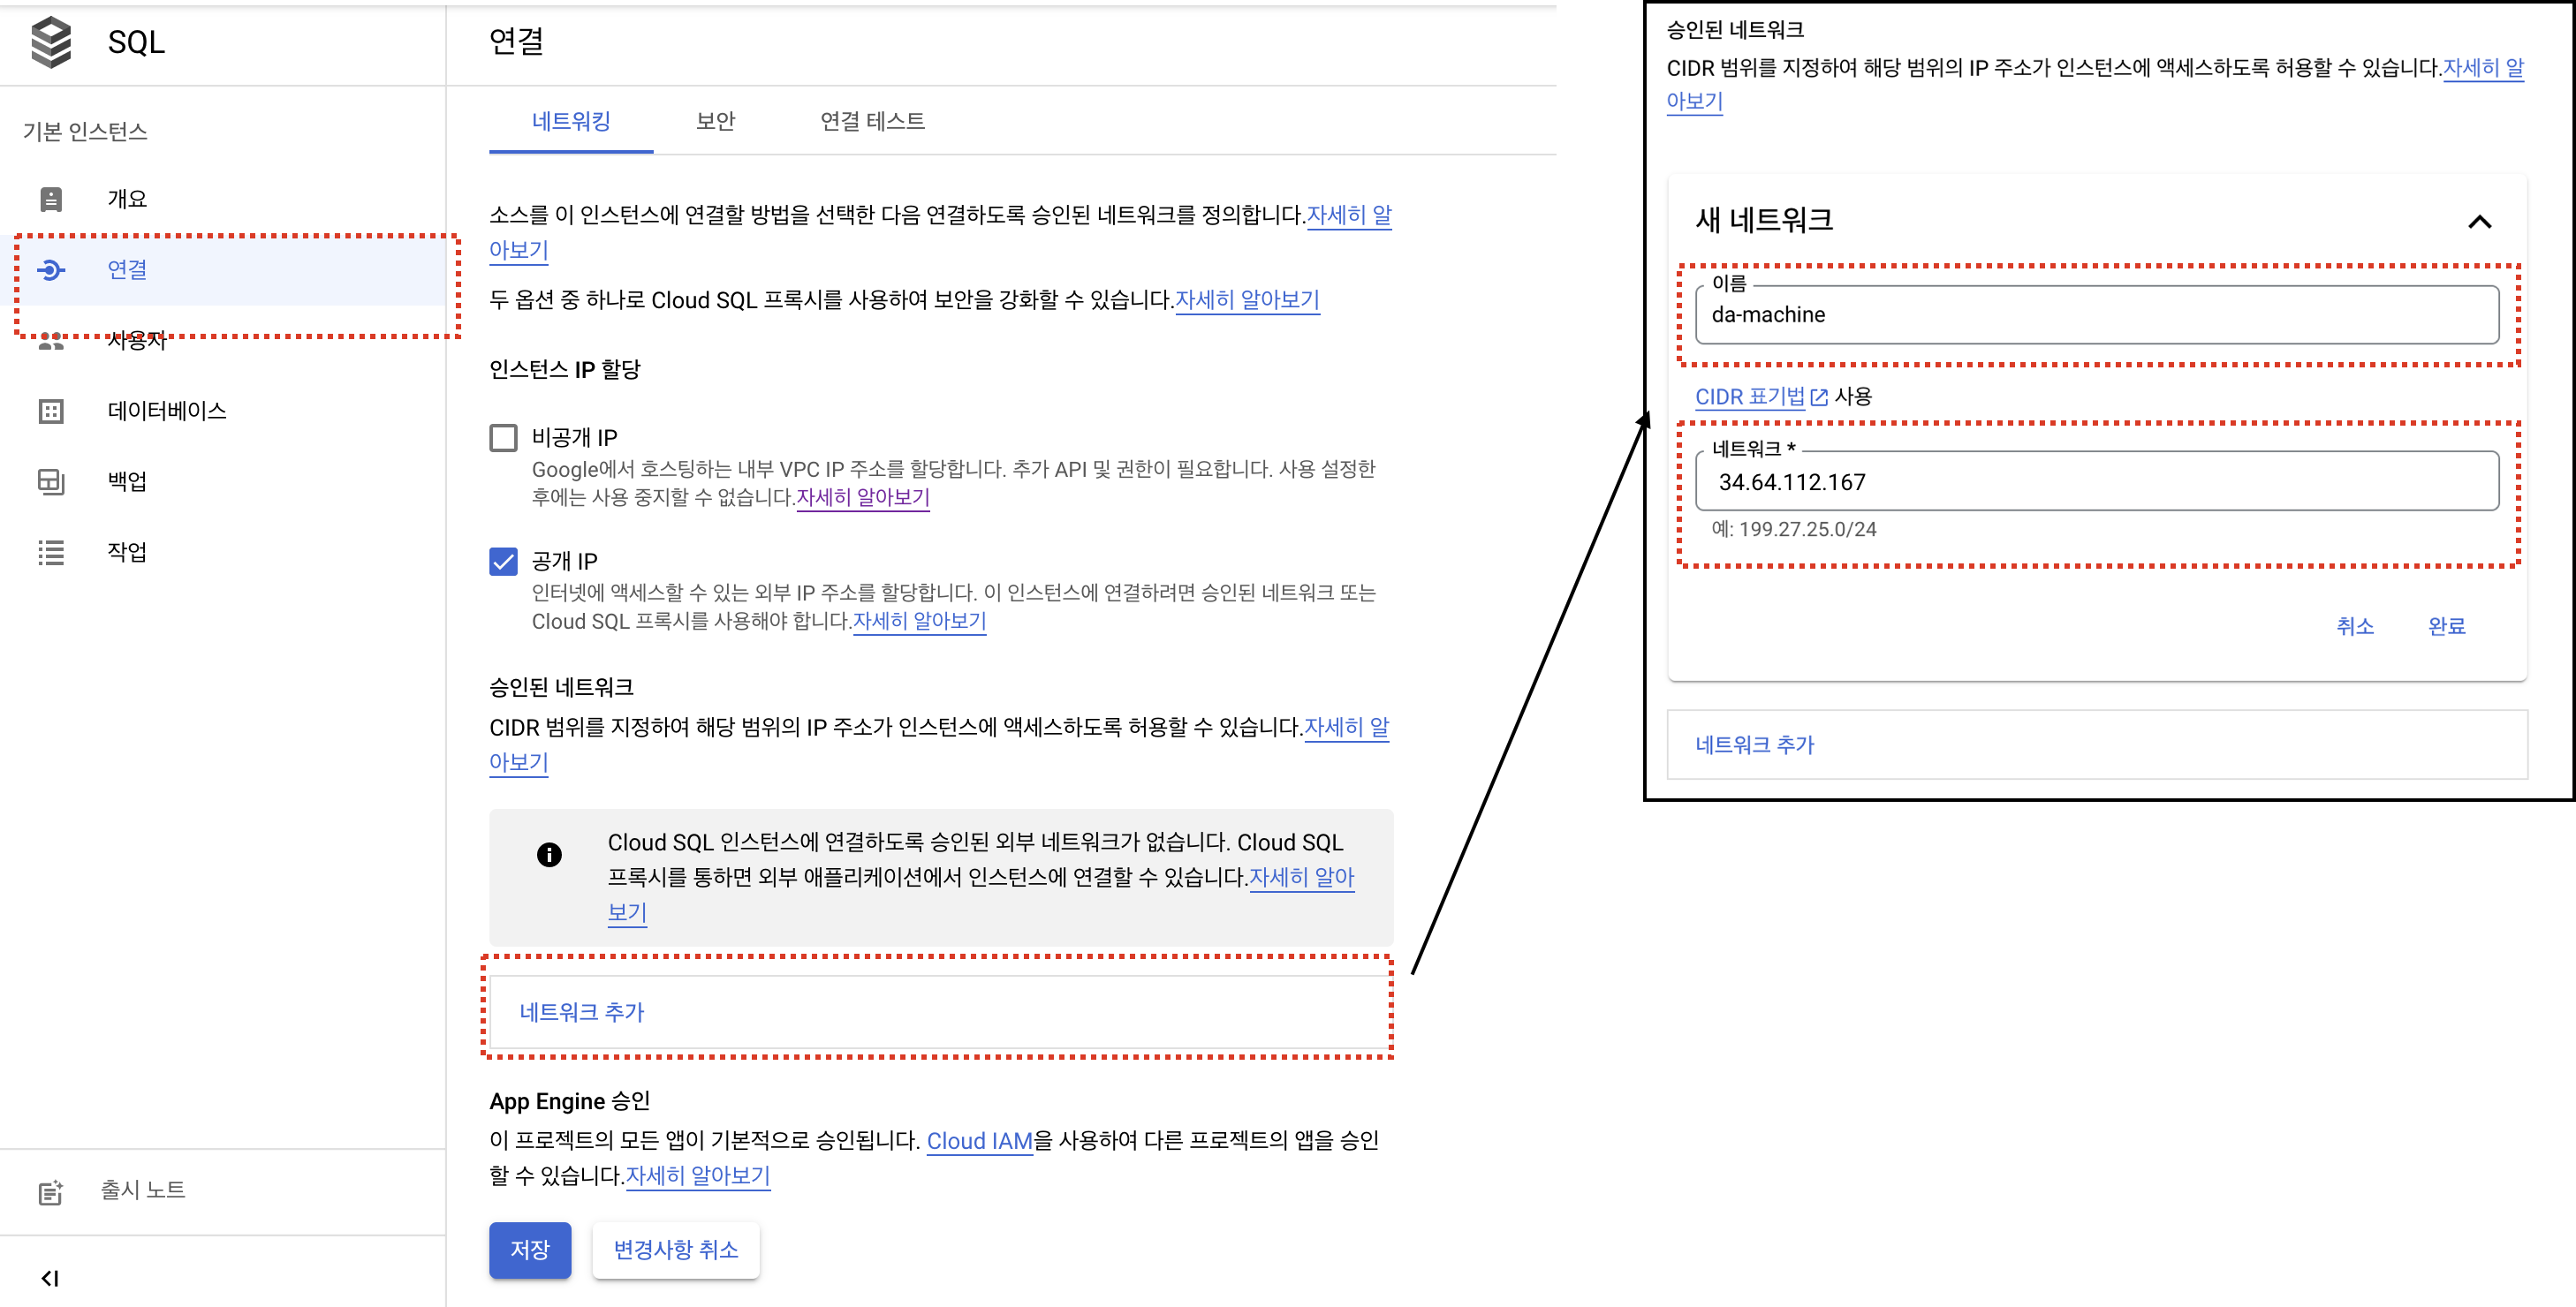Open 출시 노트 at sidebar bottom
This screenshot has height=1307, width=2576.
point(143,1190)
